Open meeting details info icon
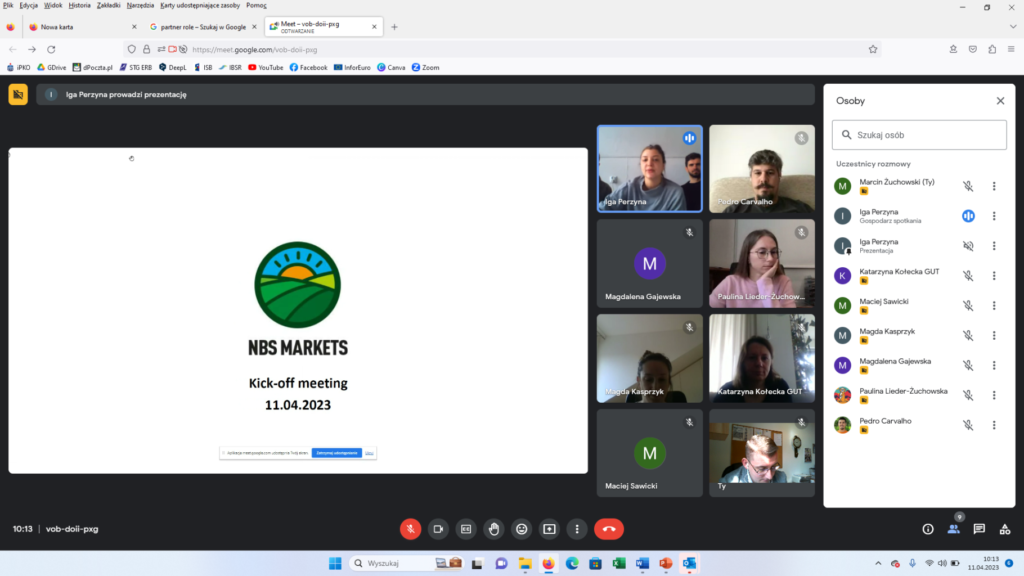Viewport: 1024px width, 576px height. 927,529
